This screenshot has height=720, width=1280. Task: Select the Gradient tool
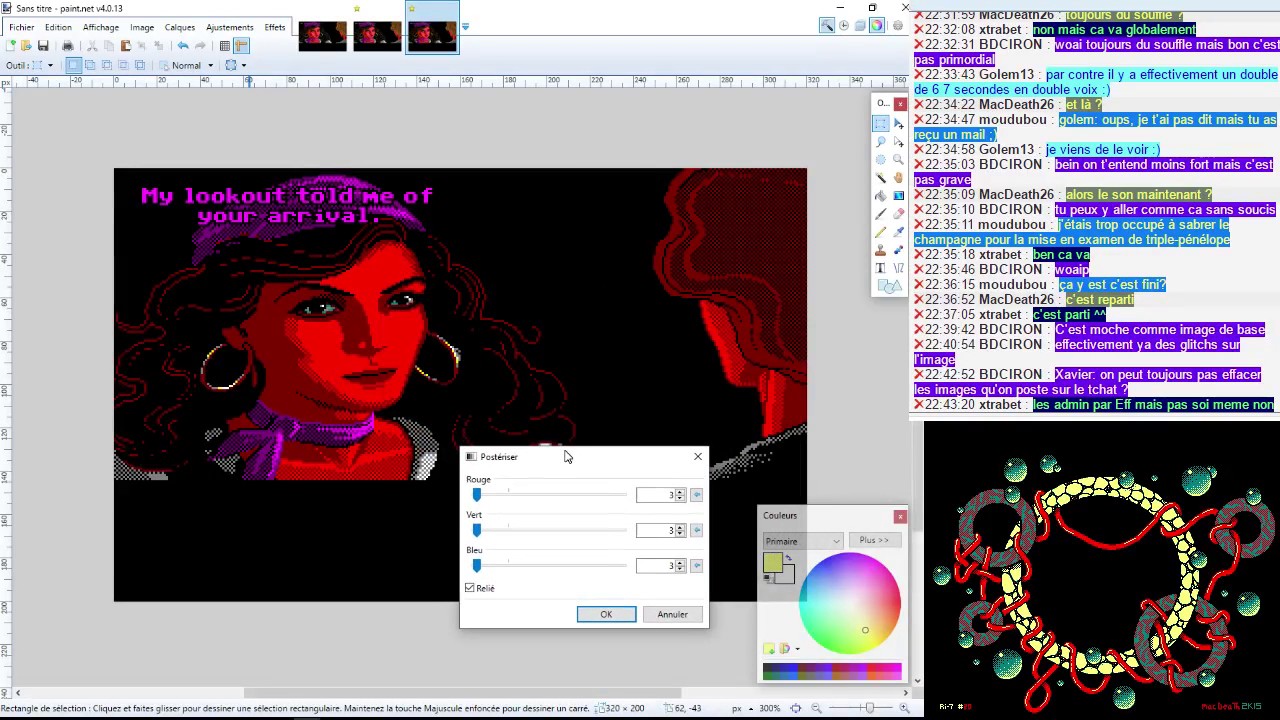(898, 195)
